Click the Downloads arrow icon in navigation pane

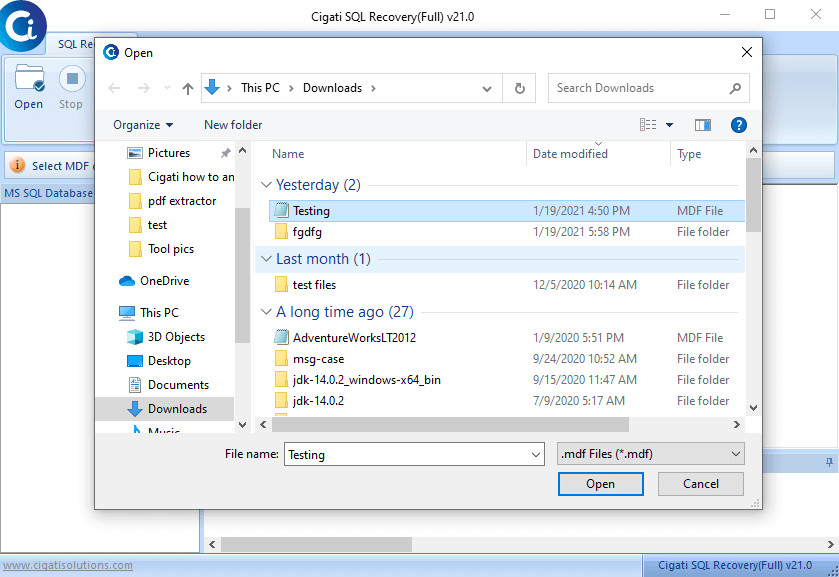pos(135,409)
